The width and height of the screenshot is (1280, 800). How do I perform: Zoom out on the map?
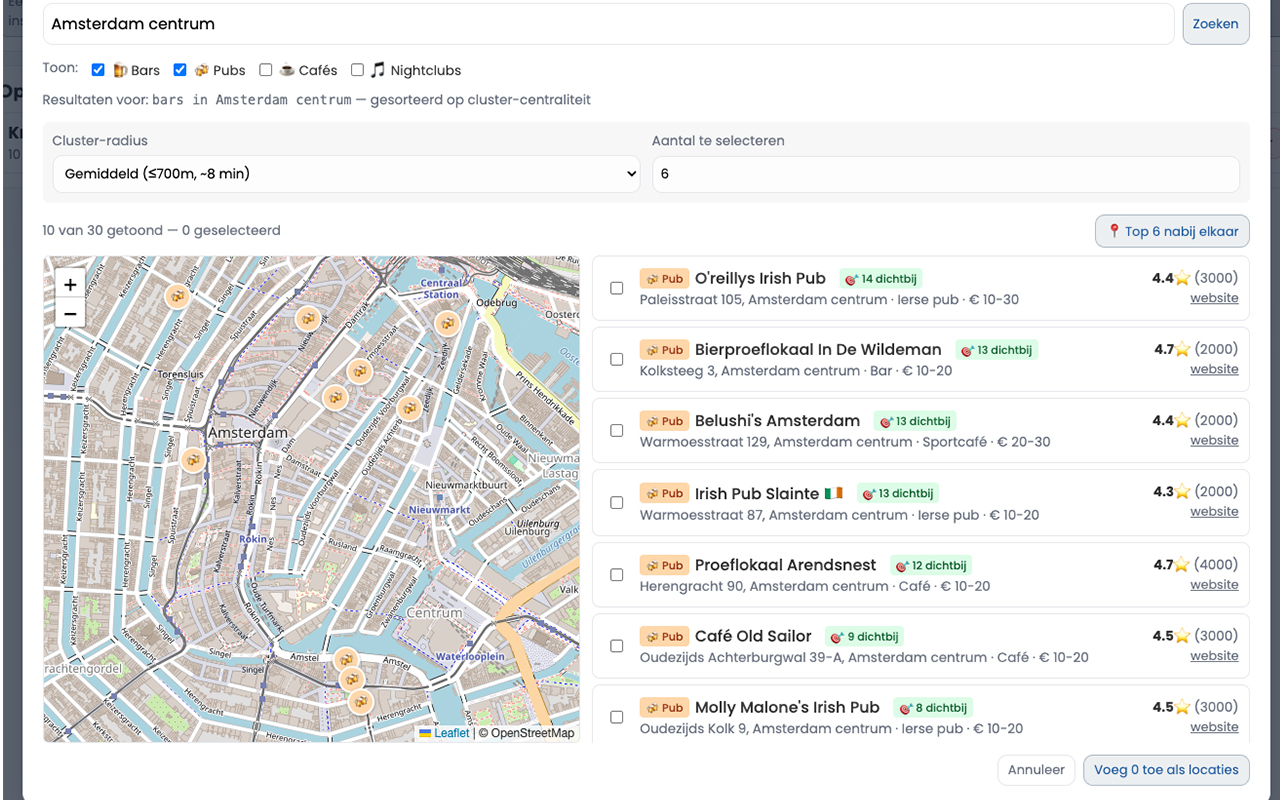pos(70,313)
